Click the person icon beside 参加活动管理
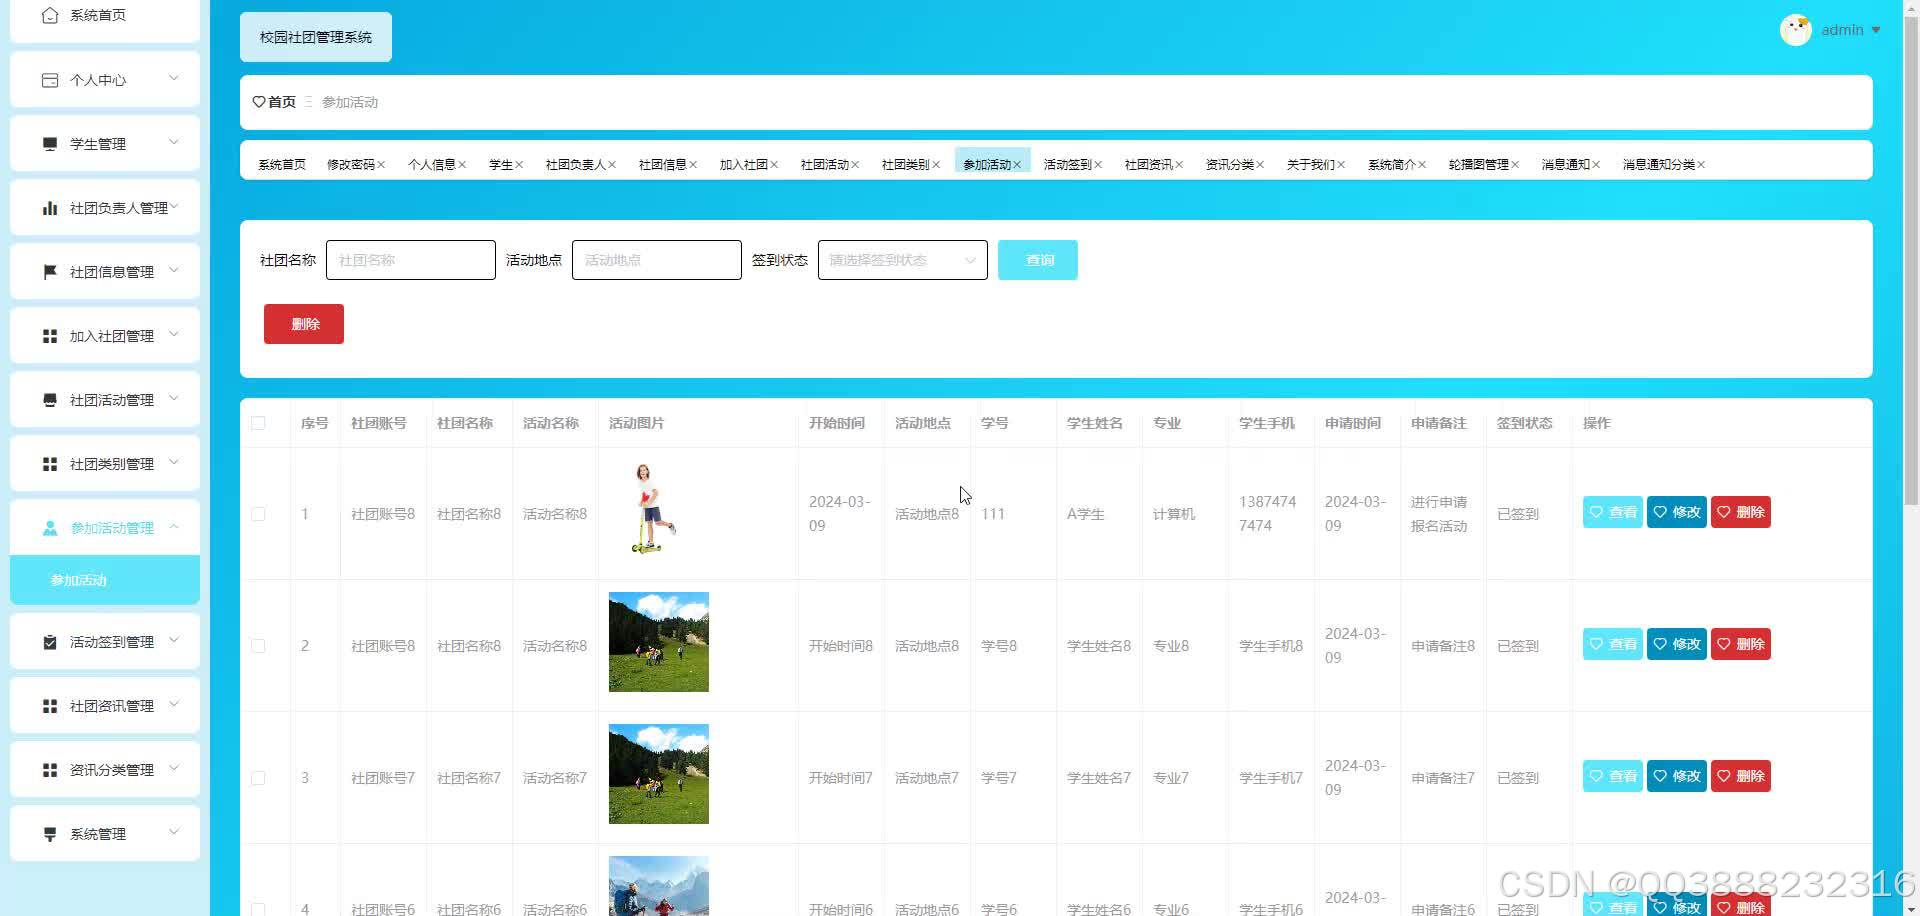Screen dimensions: 1920x916 50,528
